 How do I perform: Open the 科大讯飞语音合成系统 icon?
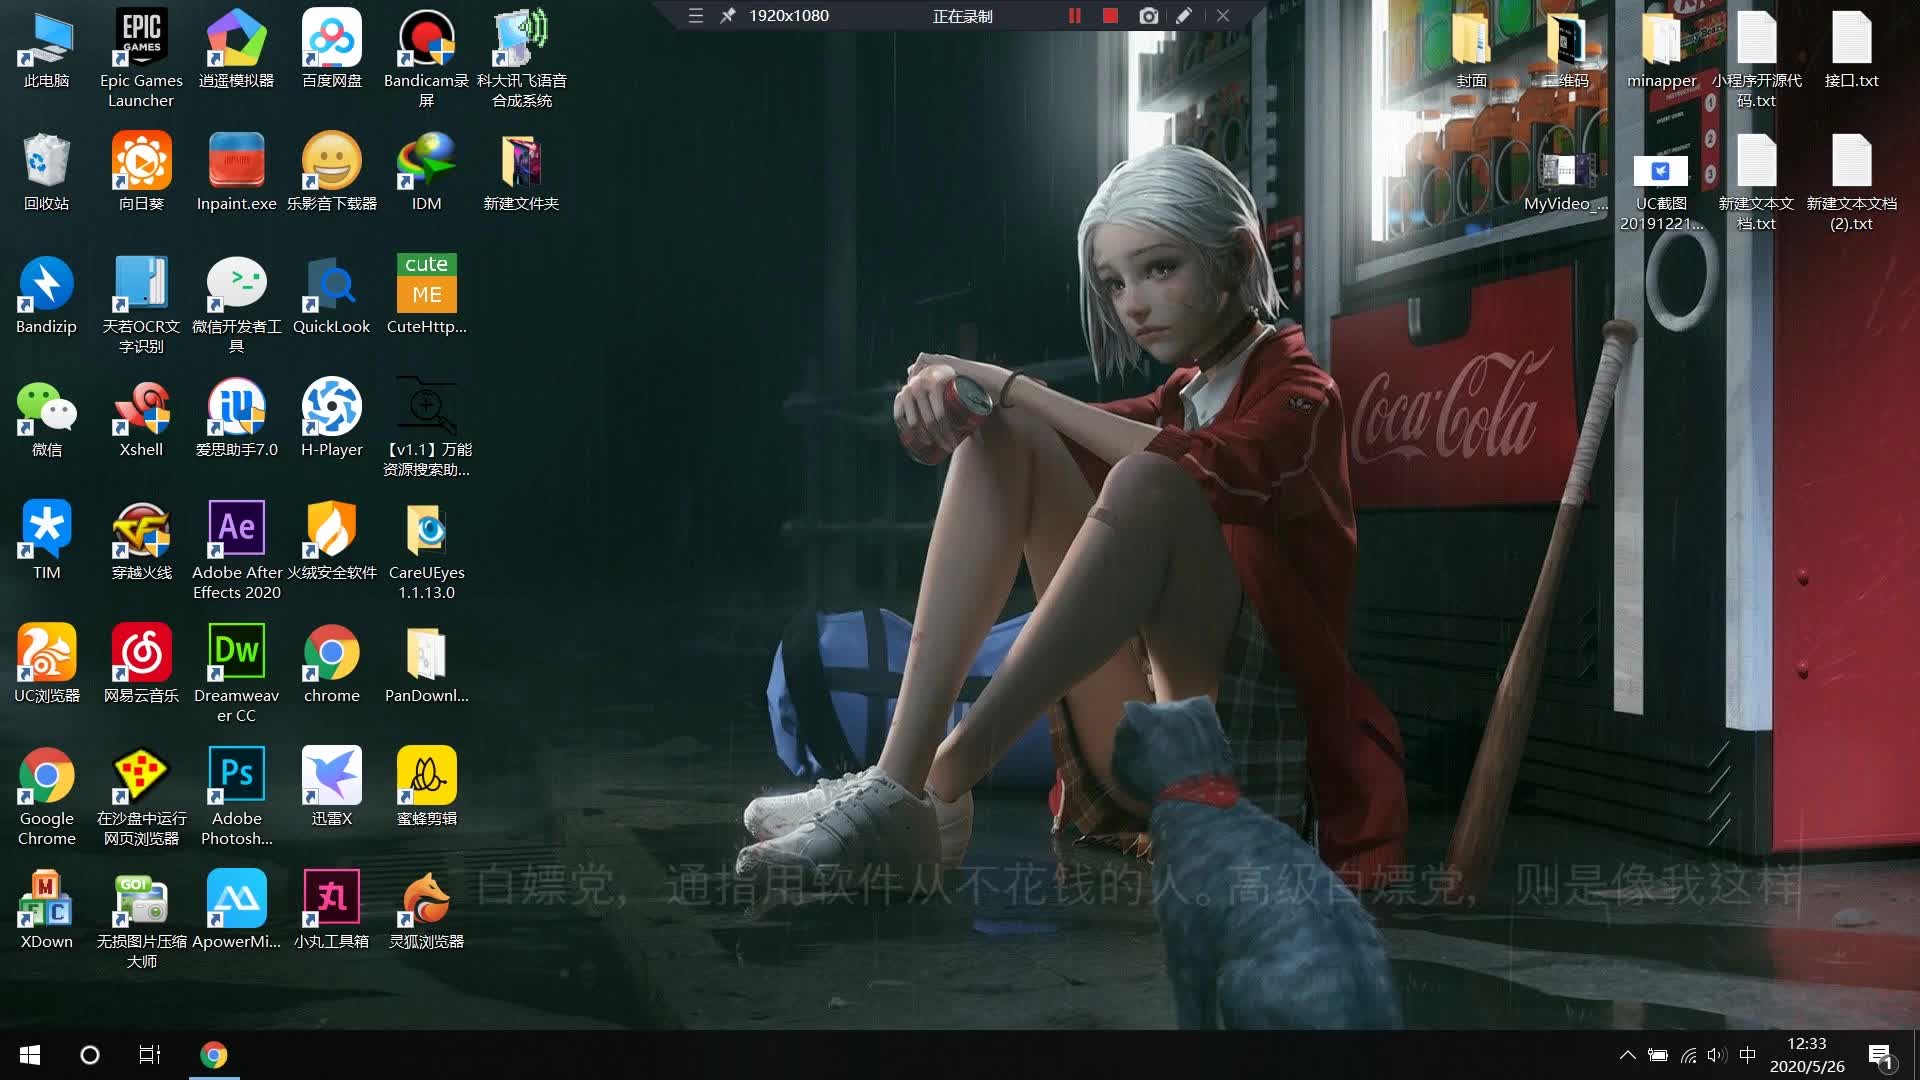pos(521,58)
